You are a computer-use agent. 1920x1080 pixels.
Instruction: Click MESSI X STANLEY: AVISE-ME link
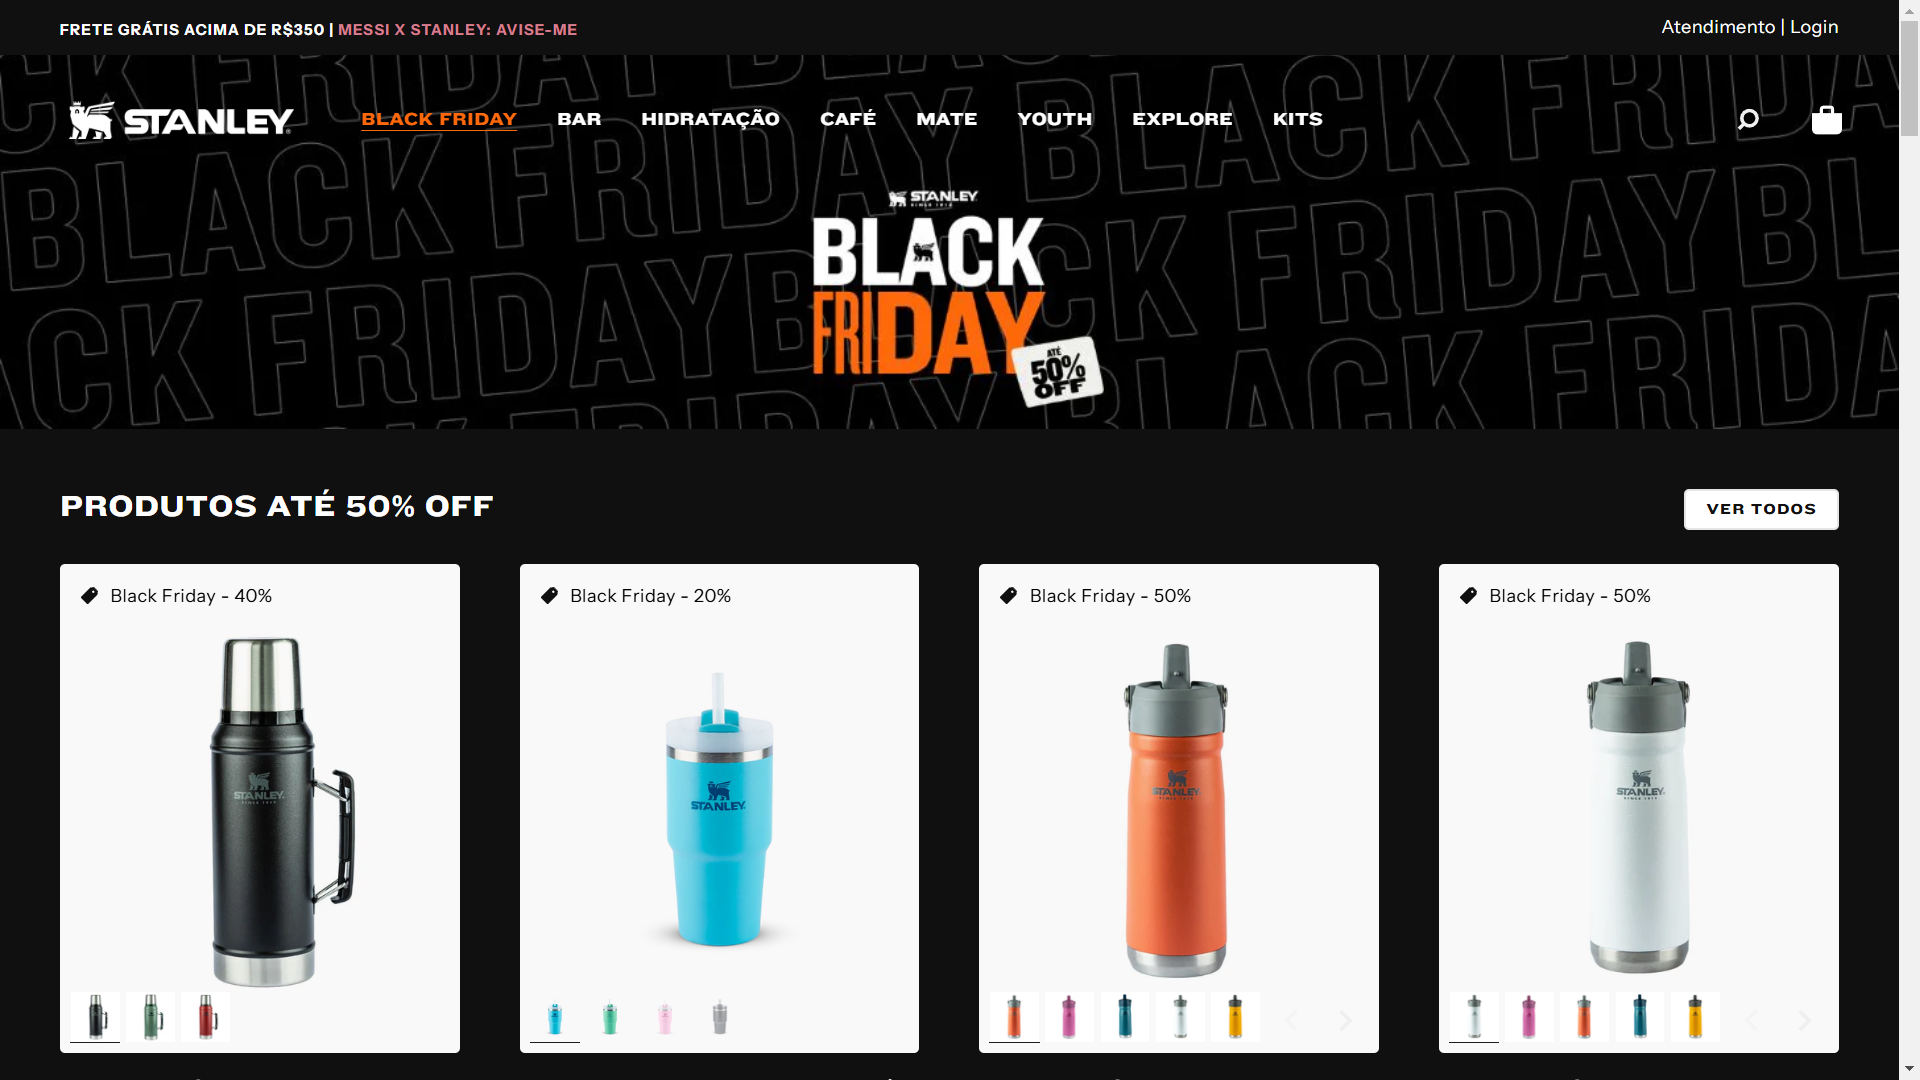[x=458, y=30]
